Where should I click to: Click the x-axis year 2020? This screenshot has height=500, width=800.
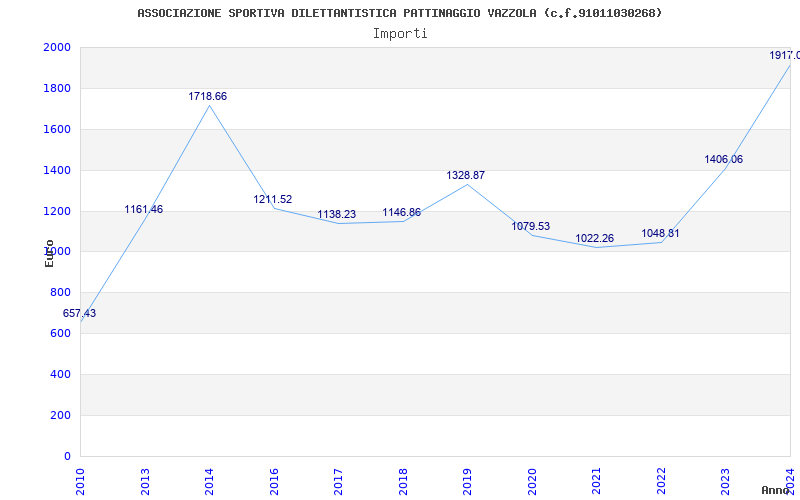coord(532,482)
